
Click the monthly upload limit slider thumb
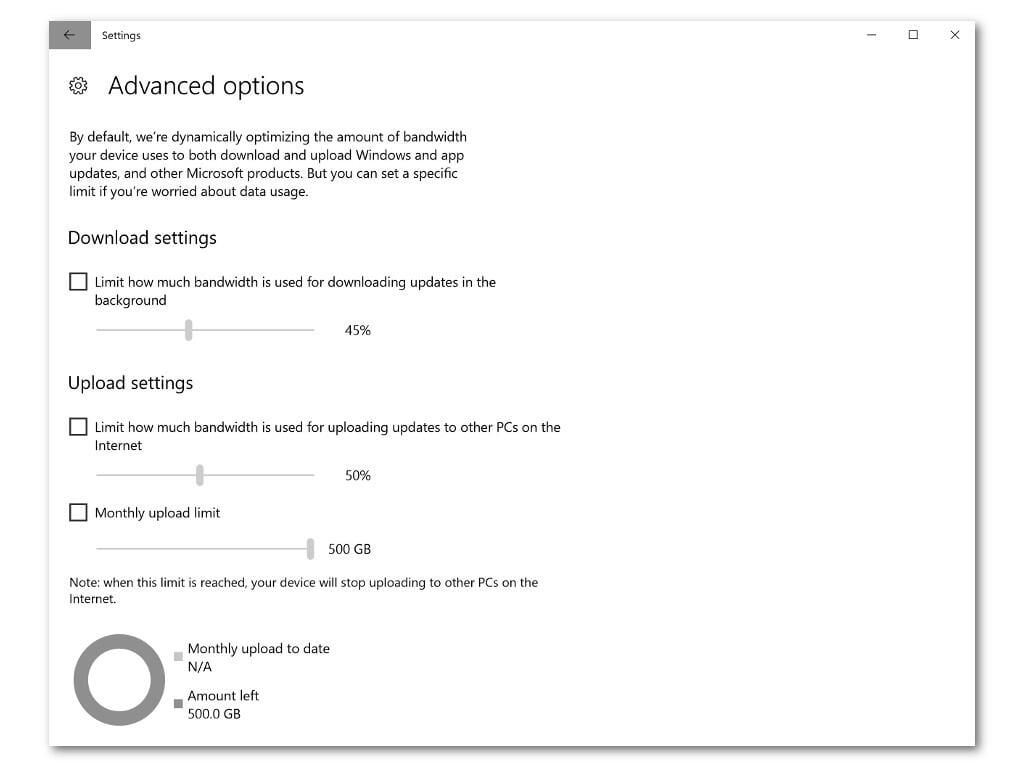pyautogui.click(x=310, y=549)
